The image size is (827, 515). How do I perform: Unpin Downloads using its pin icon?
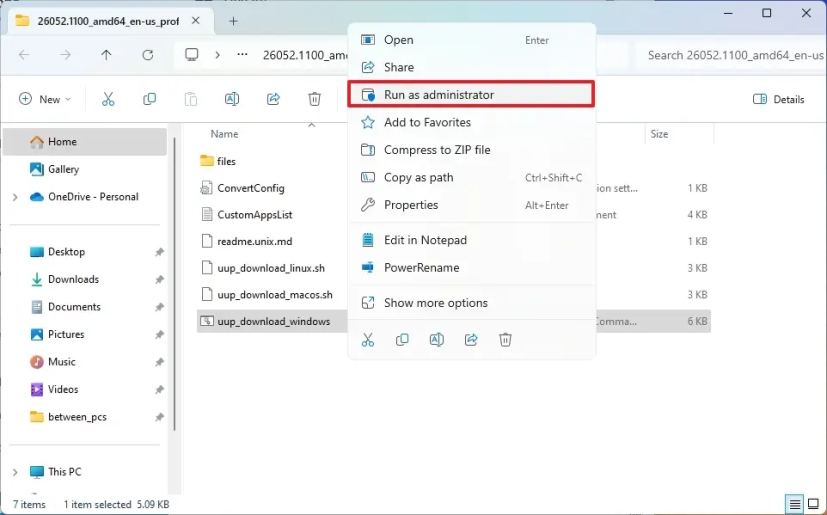(x=159, y=280)
